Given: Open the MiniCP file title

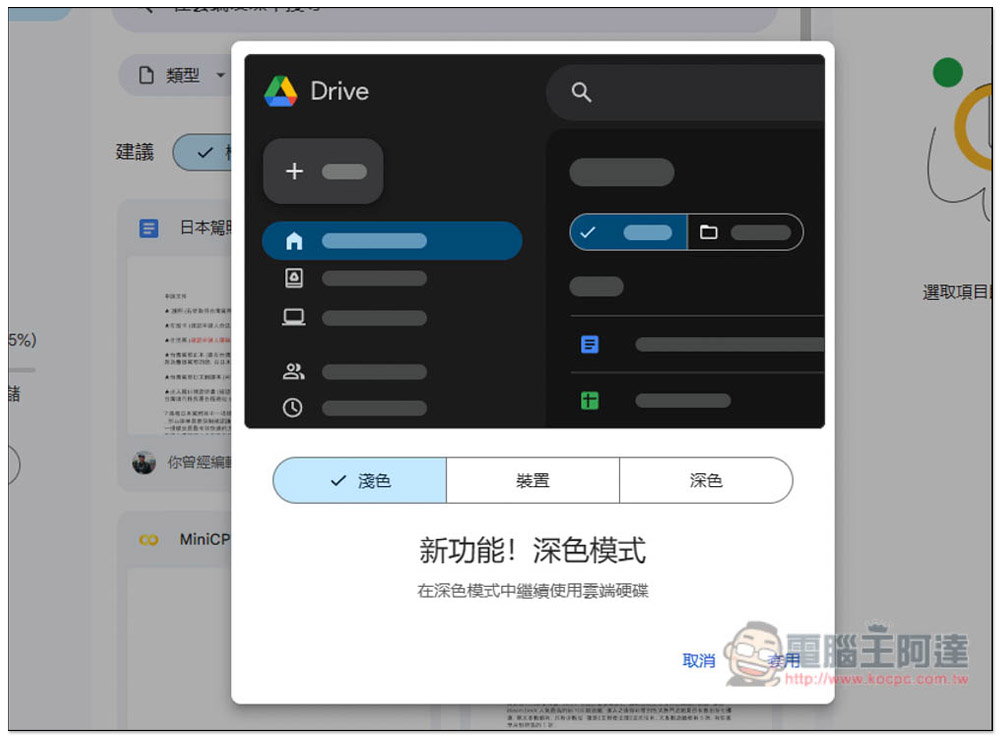Looking at the screenshot, I should (x=205, y=539).
